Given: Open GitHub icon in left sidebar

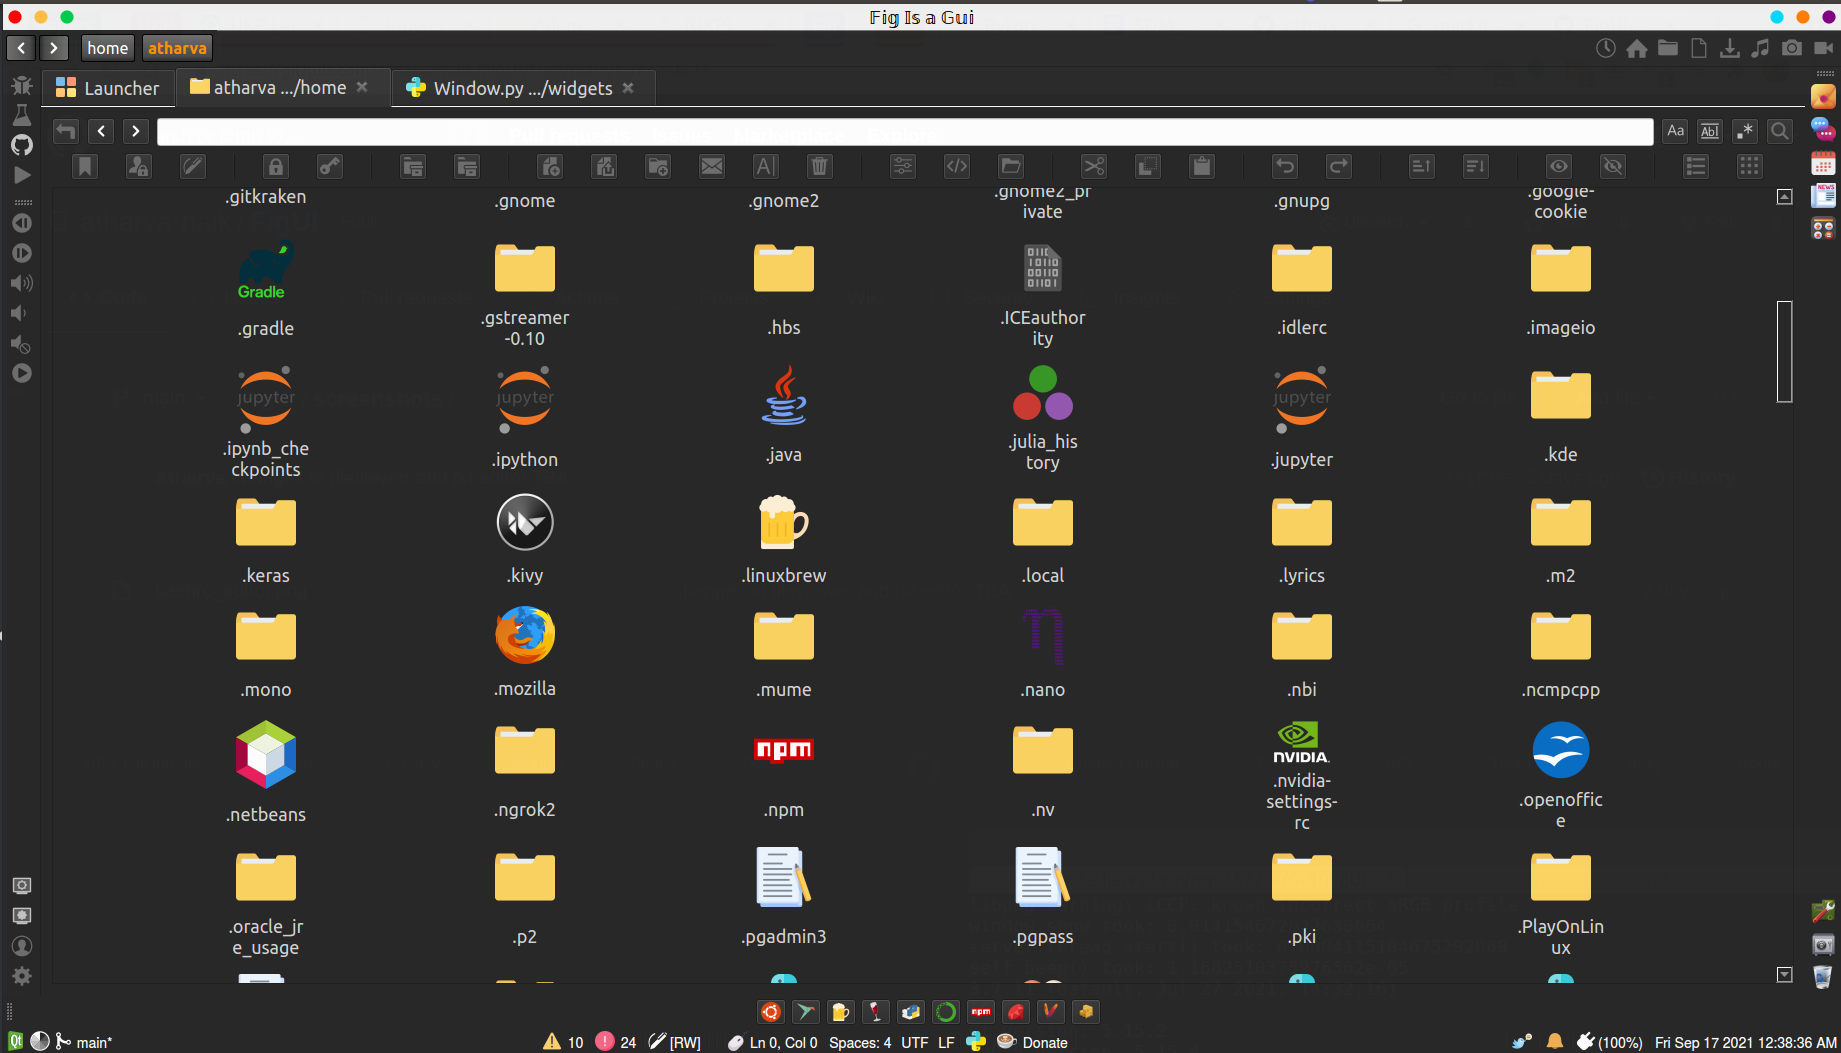Looking at the screenshot, I should pyautogui.click(x=22, y=145).
